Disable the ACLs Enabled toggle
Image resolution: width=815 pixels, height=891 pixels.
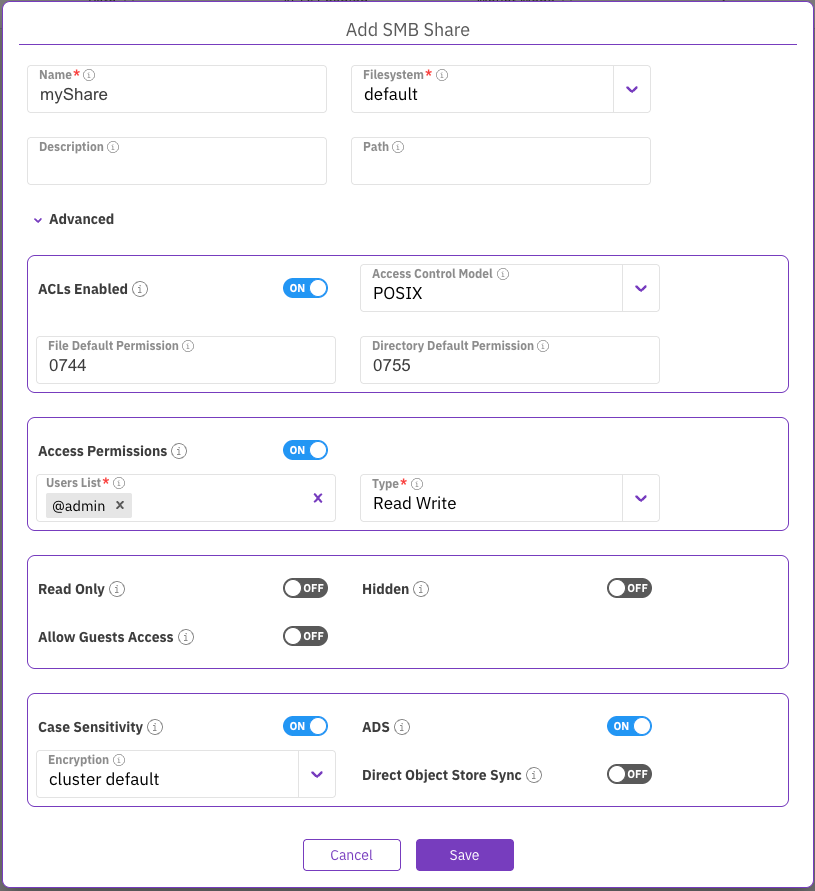pos(305,288)
